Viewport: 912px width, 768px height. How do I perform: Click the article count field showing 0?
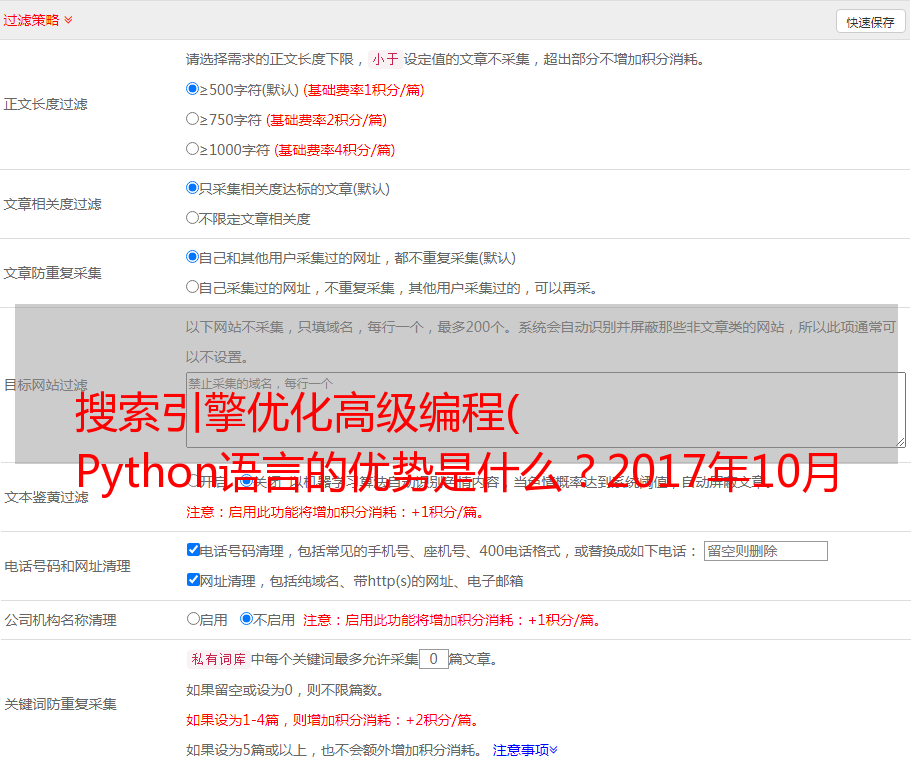pyautogui.click(x=433, y=659)
